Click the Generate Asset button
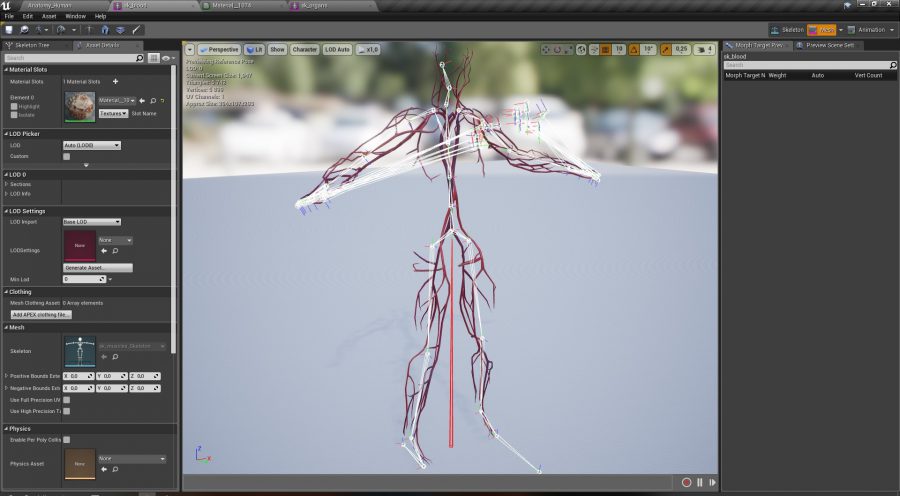The width and height of the screenshot is (900, 496). 98,268
